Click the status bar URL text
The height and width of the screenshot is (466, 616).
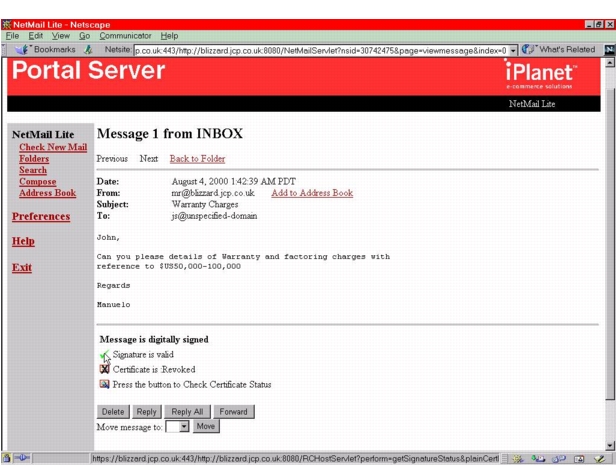[x=295, y=459]
